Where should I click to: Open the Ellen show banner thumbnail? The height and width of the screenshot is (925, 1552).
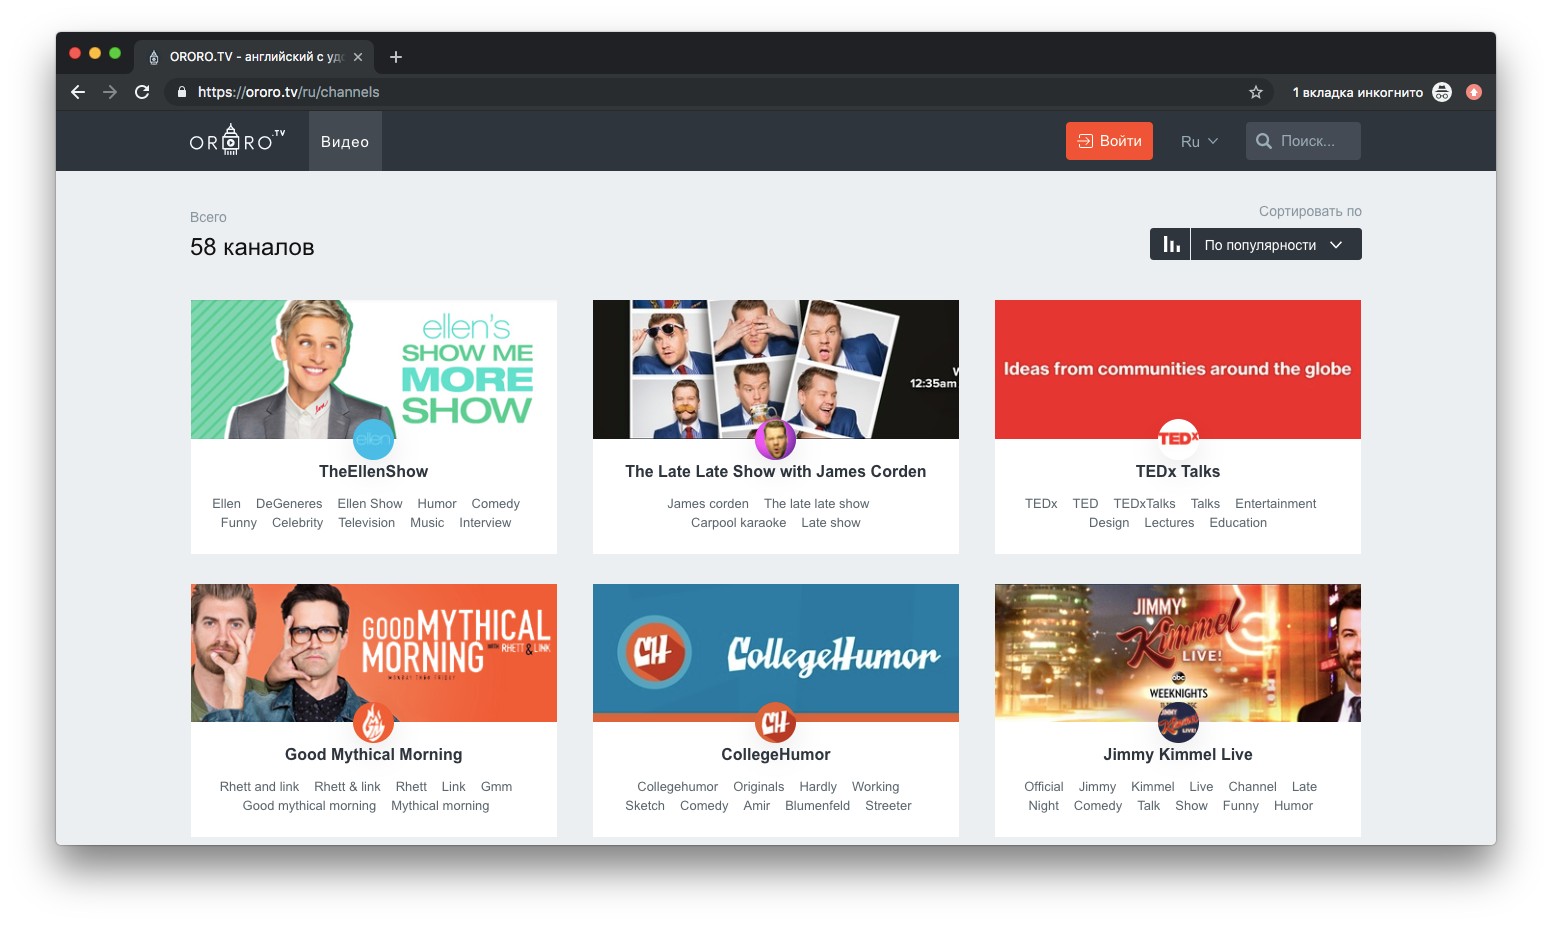(x=374, y=369)
